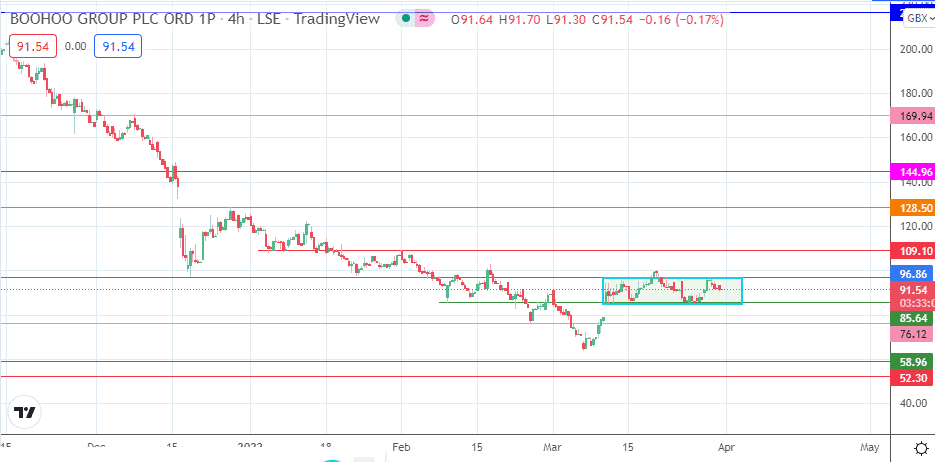Click the low value L91.30

point(566,20)
